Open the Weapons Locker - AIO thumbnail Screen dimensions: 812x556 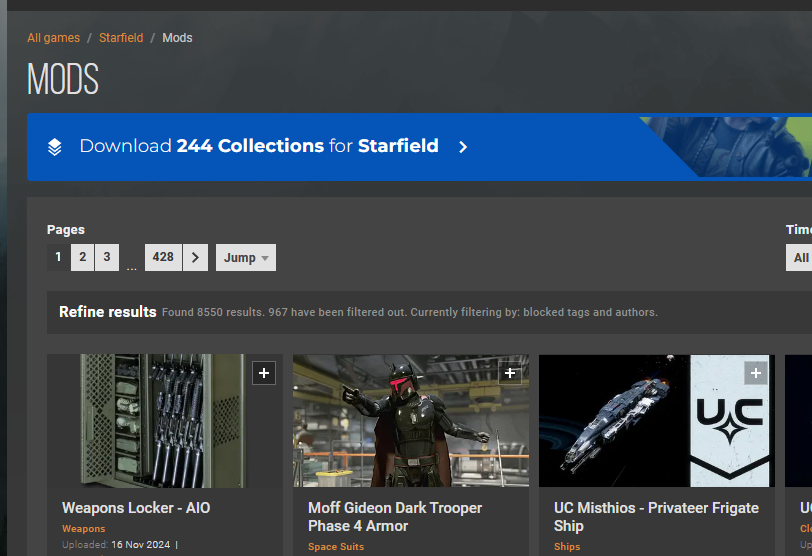[x=165, y=421]
